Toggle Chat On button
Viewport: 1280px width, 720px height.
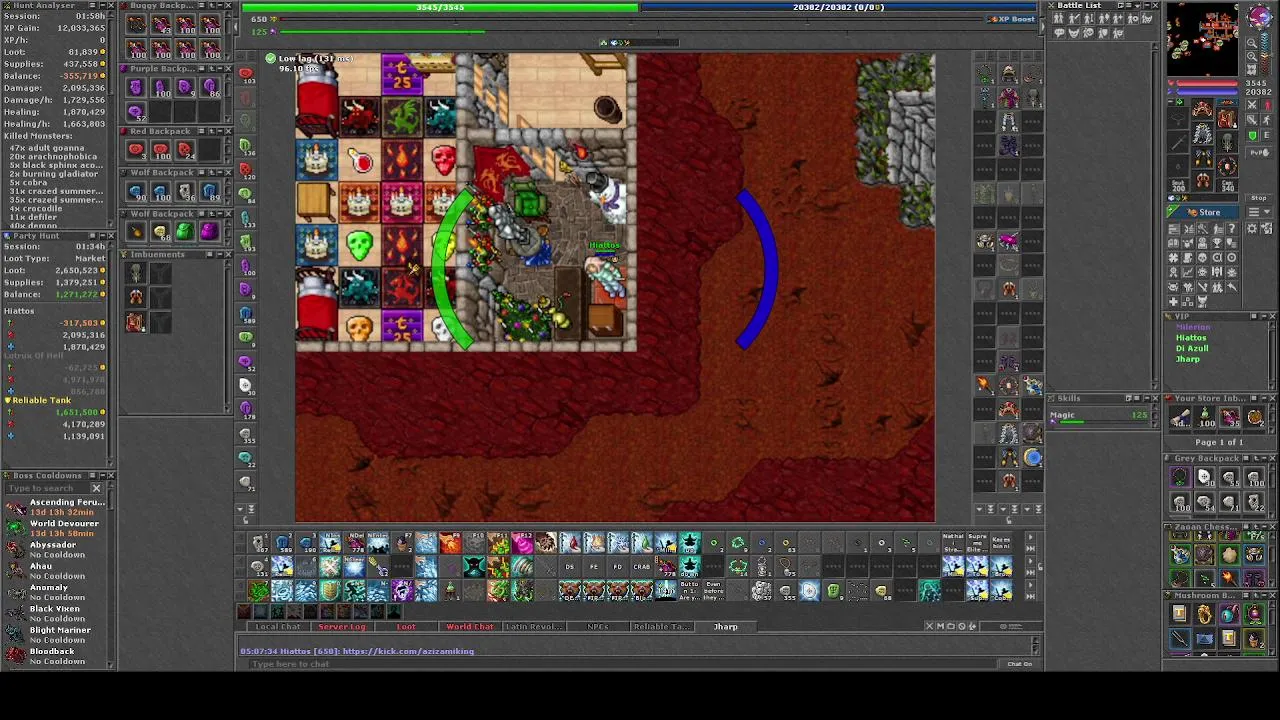[x=1019, y=664]
